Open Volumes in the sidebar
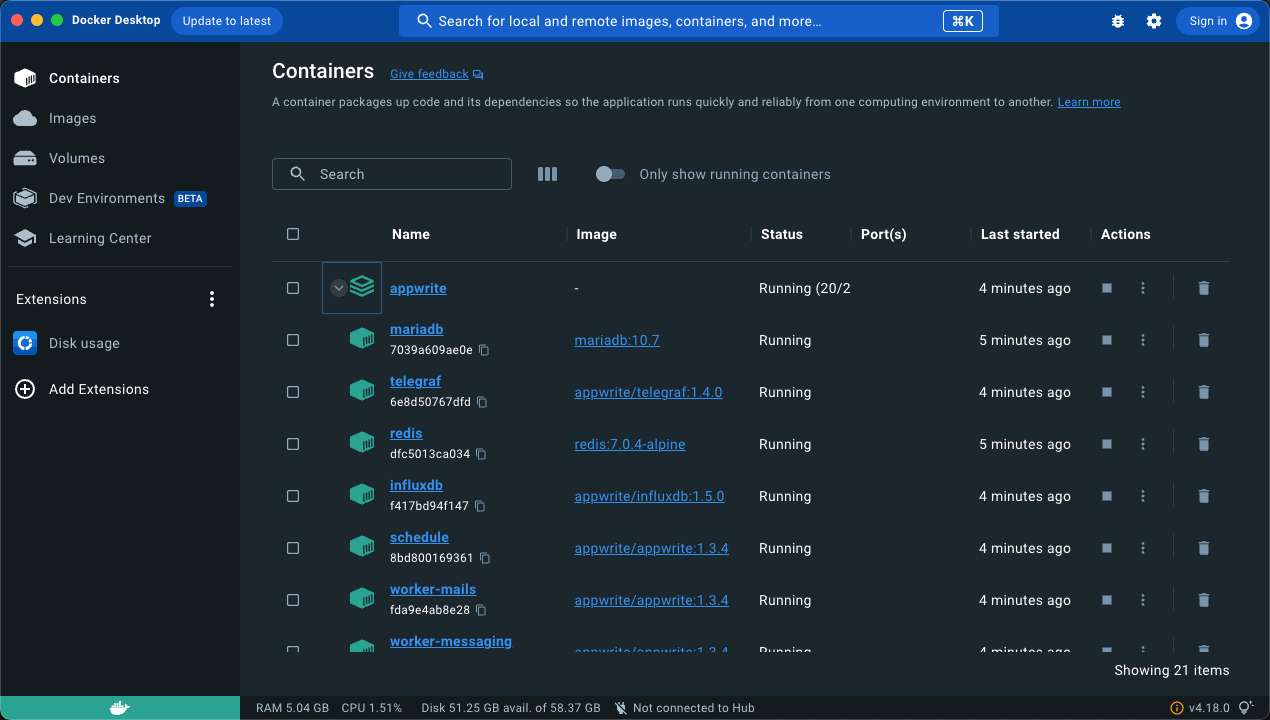 pos(76,158)
